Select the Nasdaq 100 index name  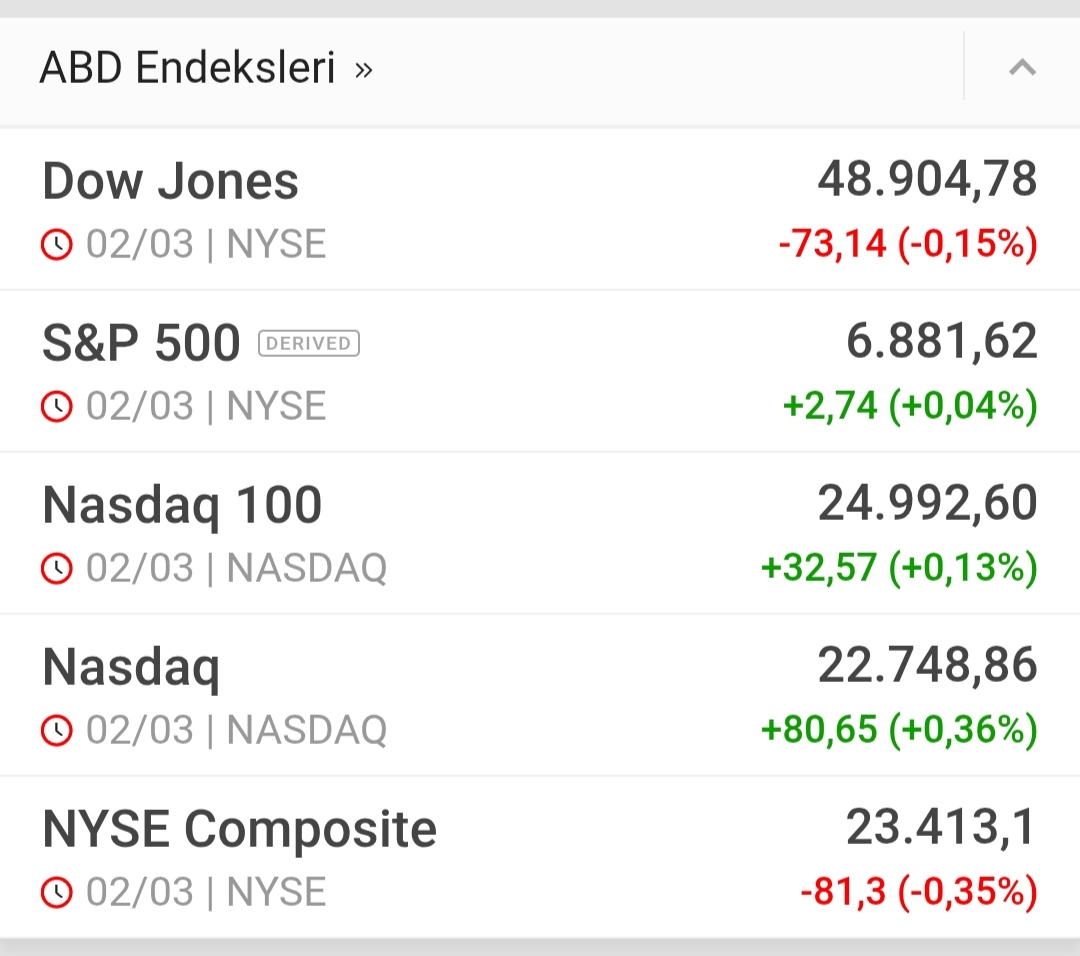(x=182, y=505)
